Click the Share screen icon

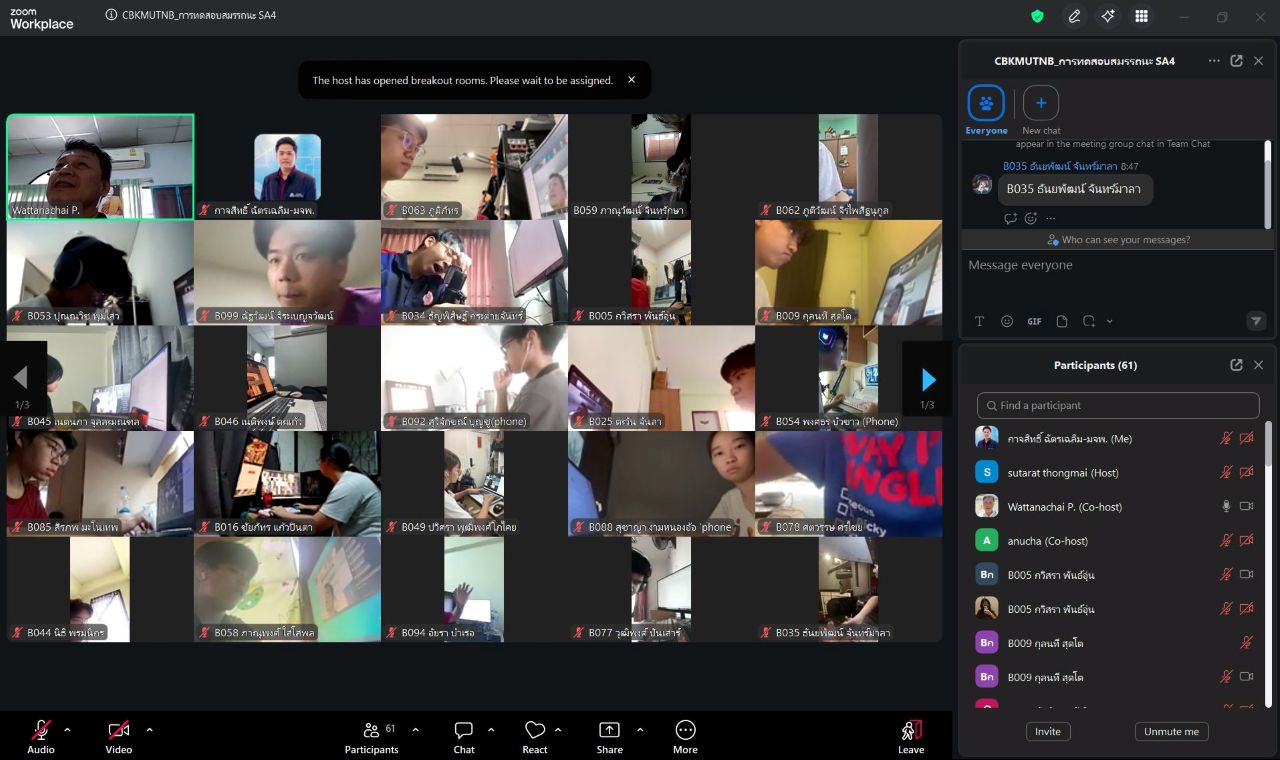click(609, 731)
